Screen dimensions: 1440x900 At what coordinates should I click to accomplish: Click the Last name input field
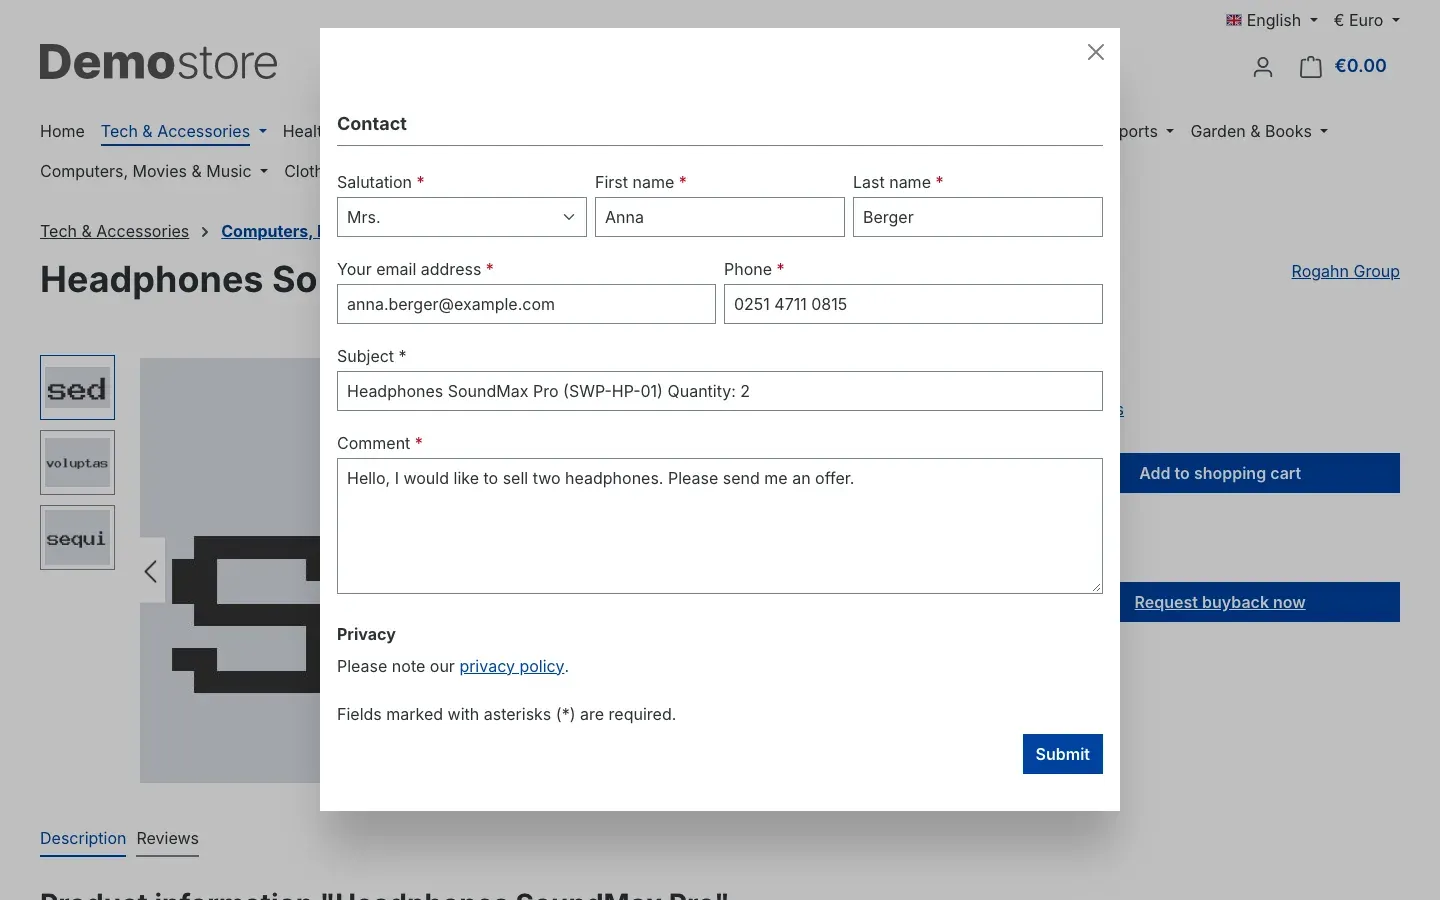pos(978,217)
